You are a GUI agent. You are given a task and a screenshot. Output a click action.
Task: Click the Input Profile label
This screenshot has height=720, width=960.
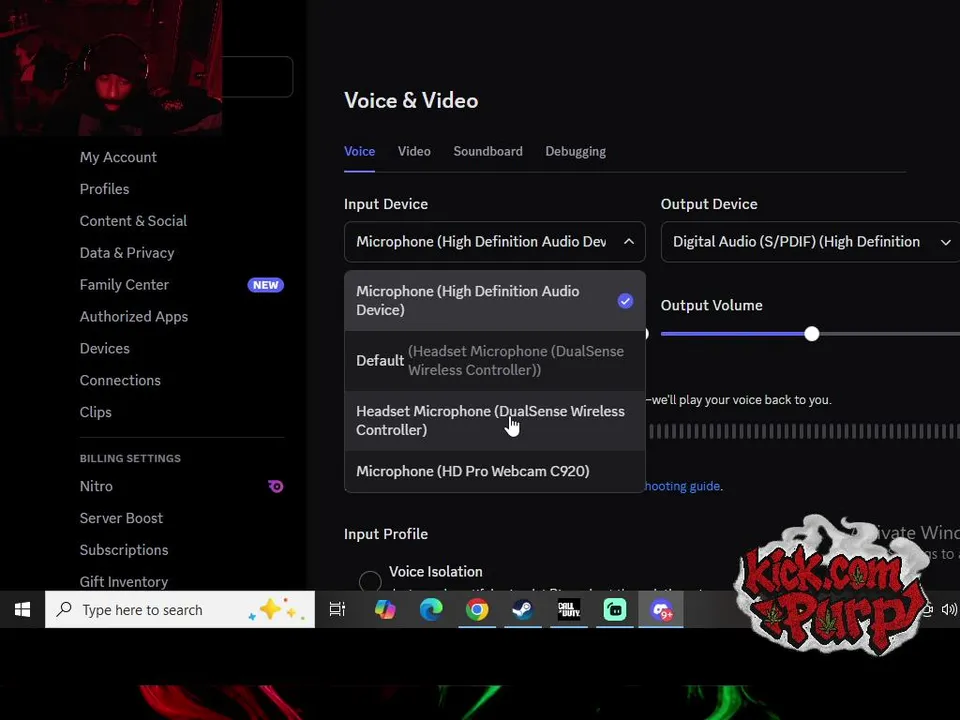point(386,534)
